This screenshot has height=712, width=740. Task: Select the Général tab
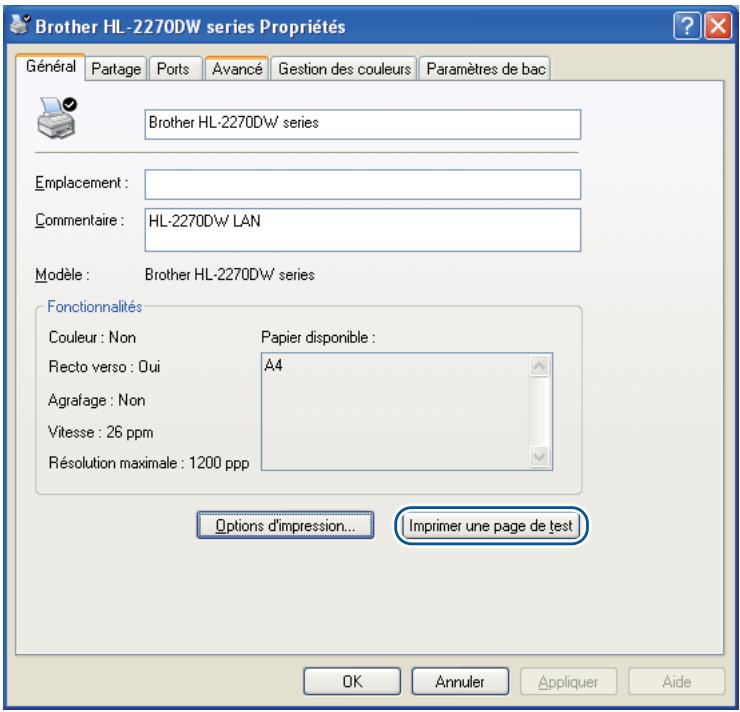point(50,67)
